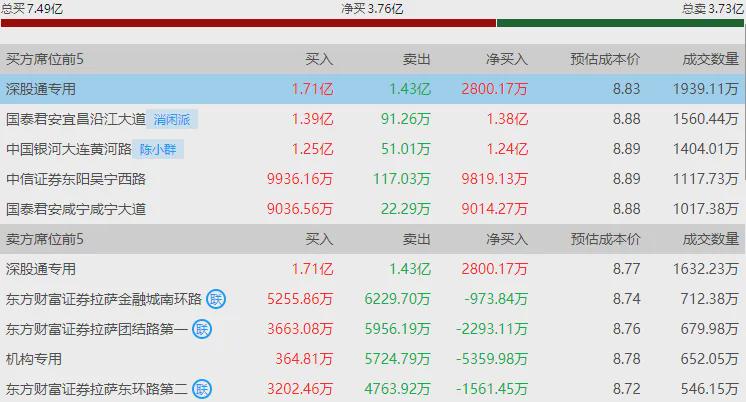Click 5255.86万 buy amount
Image resolution: width=746 pixels, height=402 pixels.
tap(300, 299)
